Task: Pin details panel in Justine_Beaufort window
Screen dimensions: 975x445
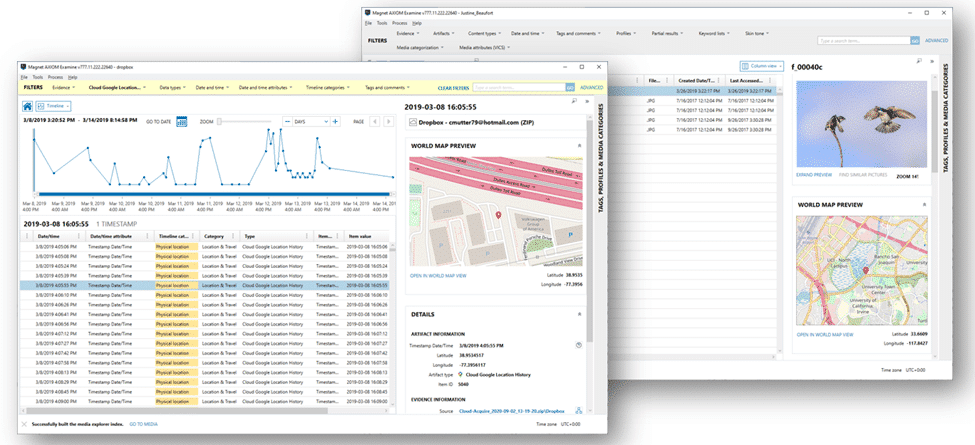Action: (919, 62)
